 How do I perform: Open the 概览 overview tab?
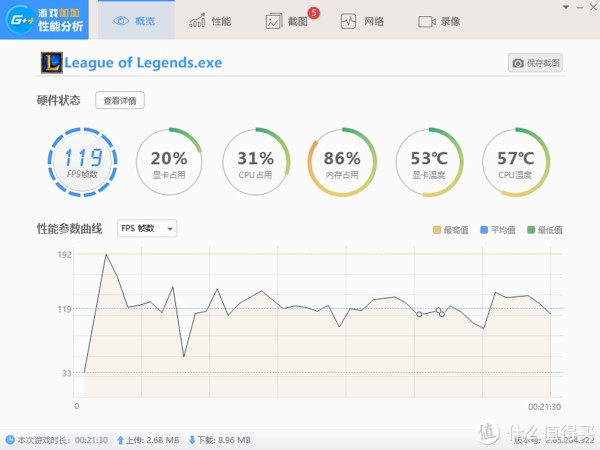click(136, 21)
